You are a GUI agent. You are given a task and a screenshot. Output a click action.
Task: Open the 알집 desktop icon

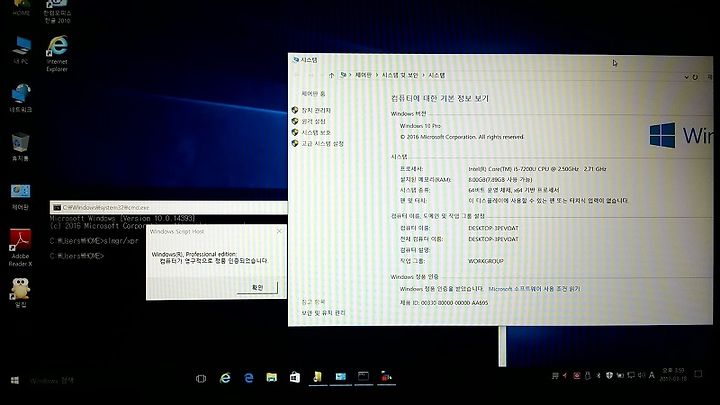[x=20, y=292]
